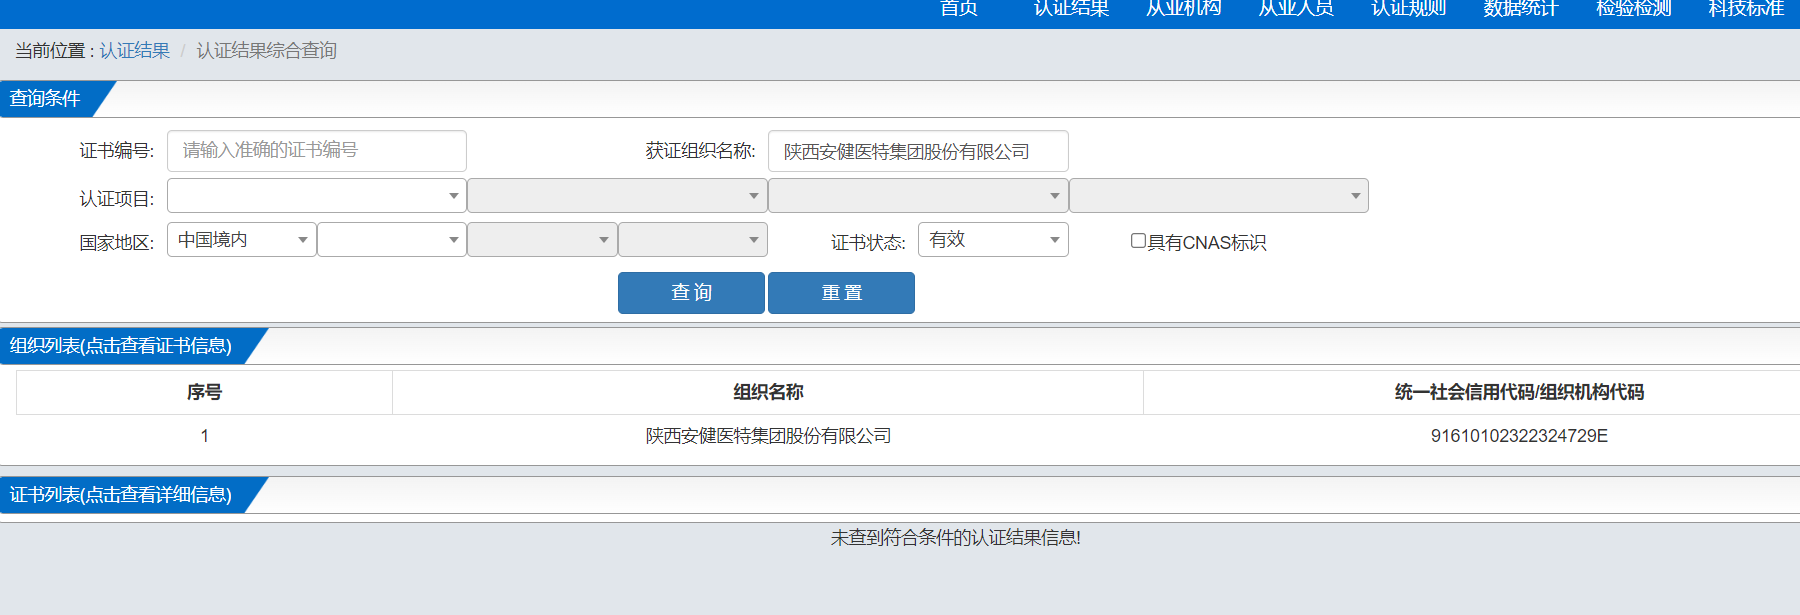Open the 证书状态 dropdown showing 有效
Viewport: 1800px width, 615px height.
[x=993, y=240]
